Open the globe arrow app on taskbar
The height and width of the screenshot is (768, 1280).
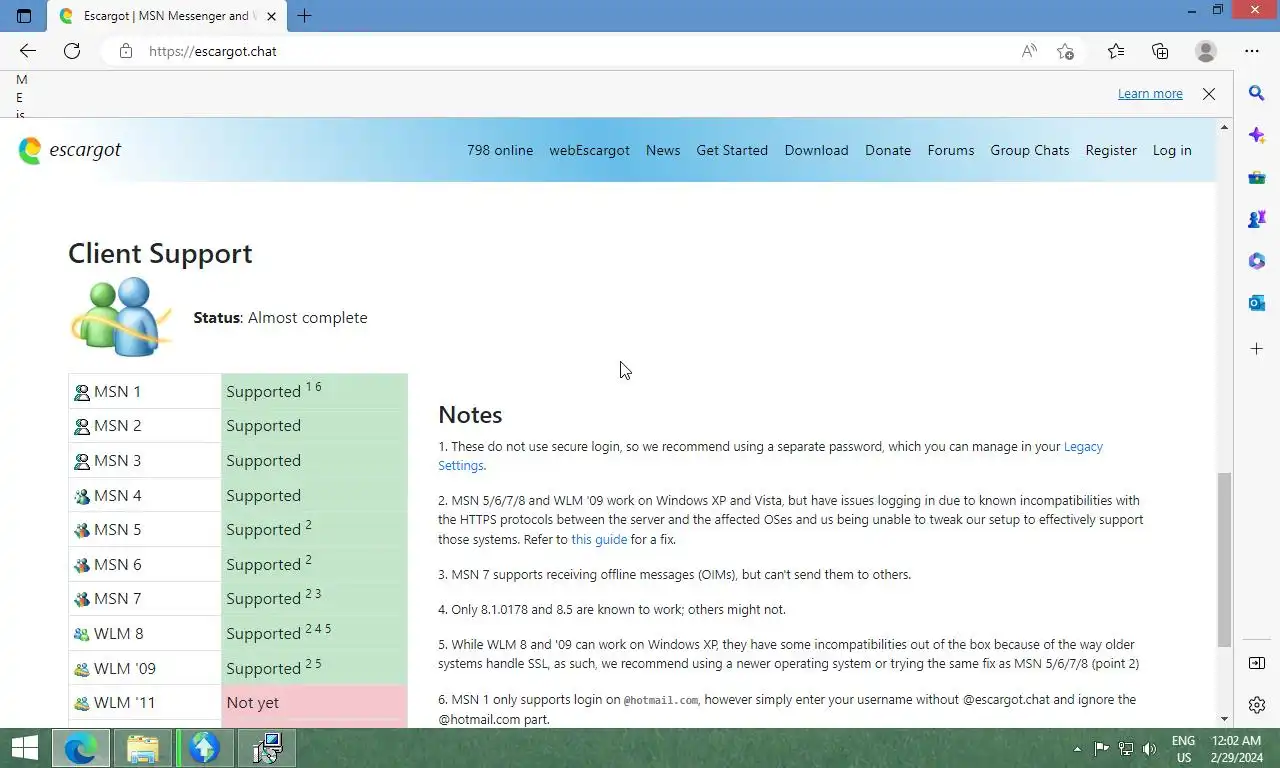point(205,748)
